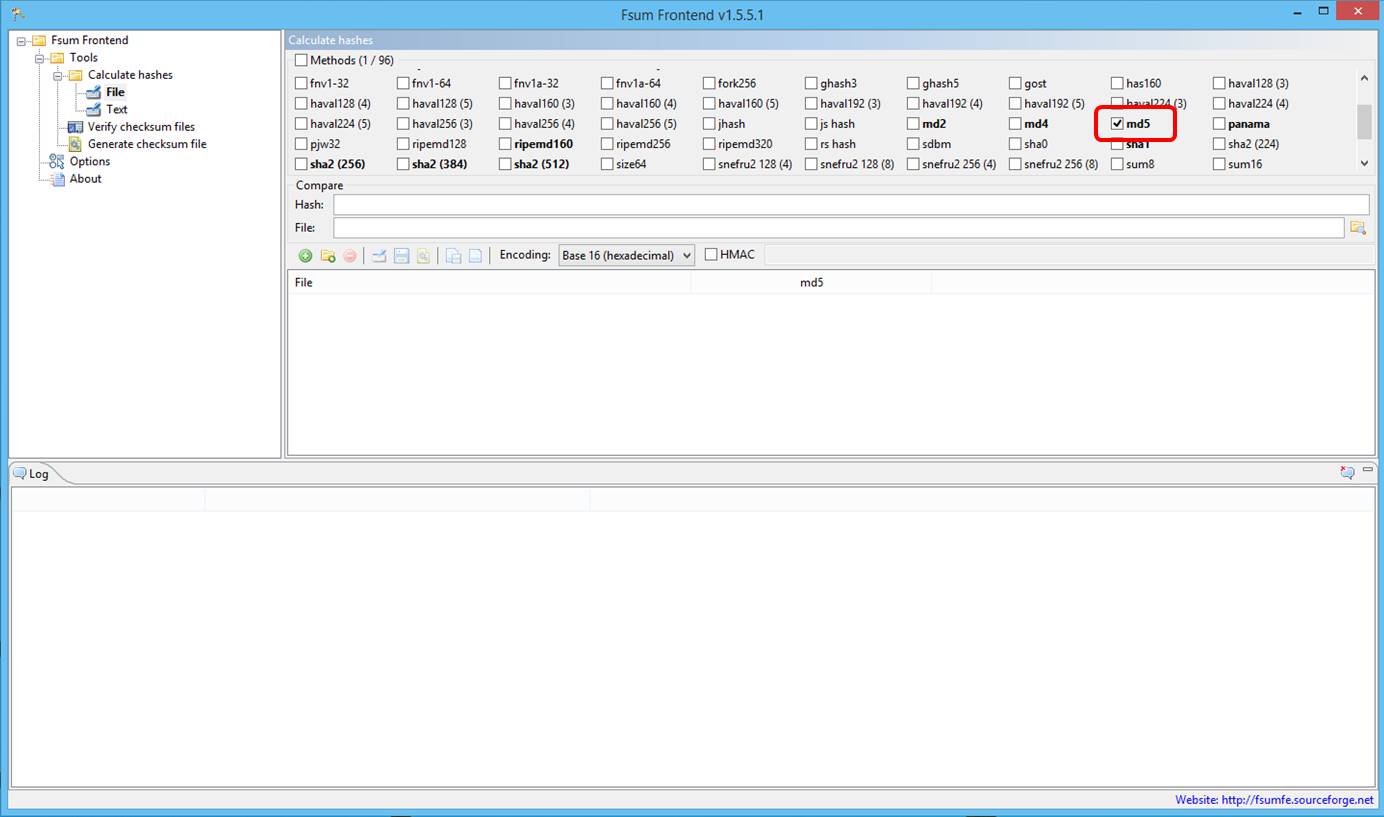Open Verify checksum files tool
The width and height of the screenshot is (1384, 817).
click(140, 127)
